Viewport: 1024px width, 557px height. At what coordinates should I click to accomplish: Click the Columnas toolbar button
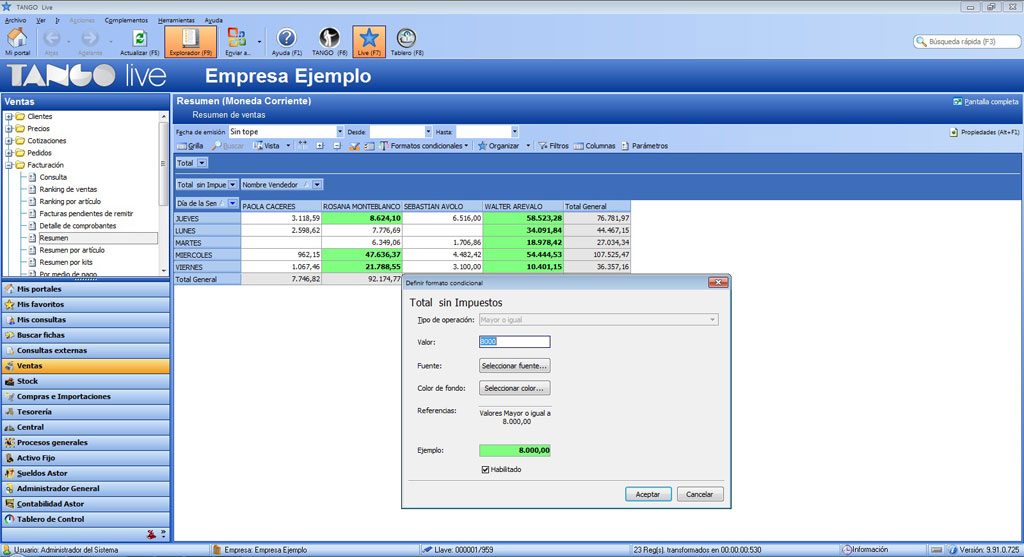(x=594, y=146)
